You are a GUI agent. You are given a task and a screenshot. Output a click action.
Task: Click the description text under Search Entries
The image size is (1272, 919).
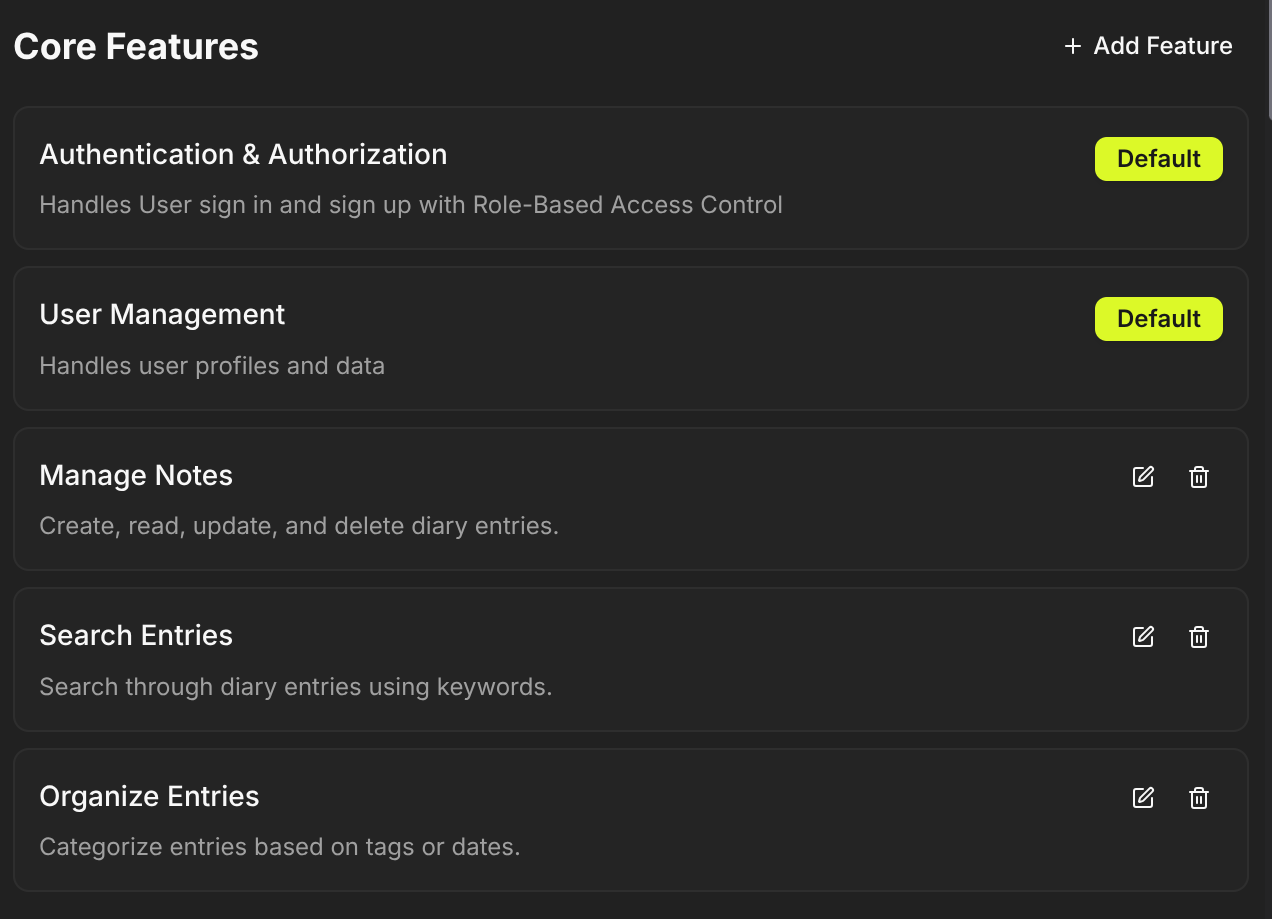click(x=295, y=687)
